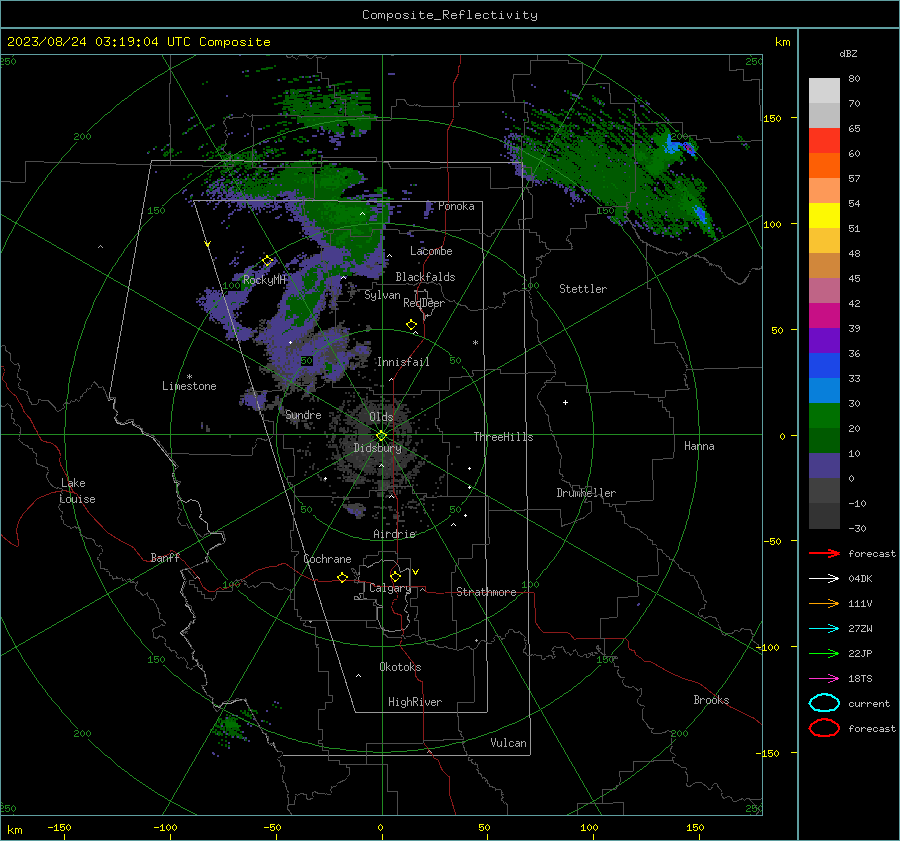Click the Drumheller label
This screenshot has height=841, width=900.
tap(586, 493)
